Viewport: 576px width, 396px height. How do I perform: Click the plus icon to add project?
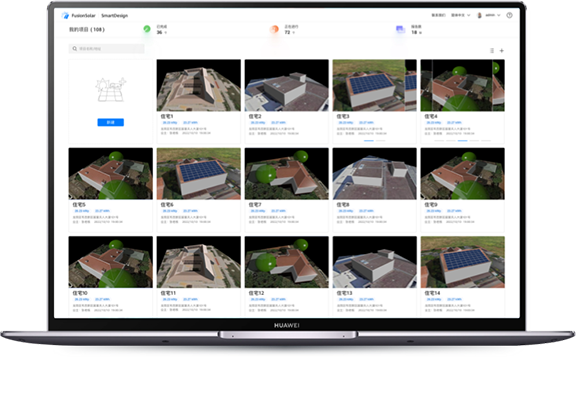click(x=501, y=51)
